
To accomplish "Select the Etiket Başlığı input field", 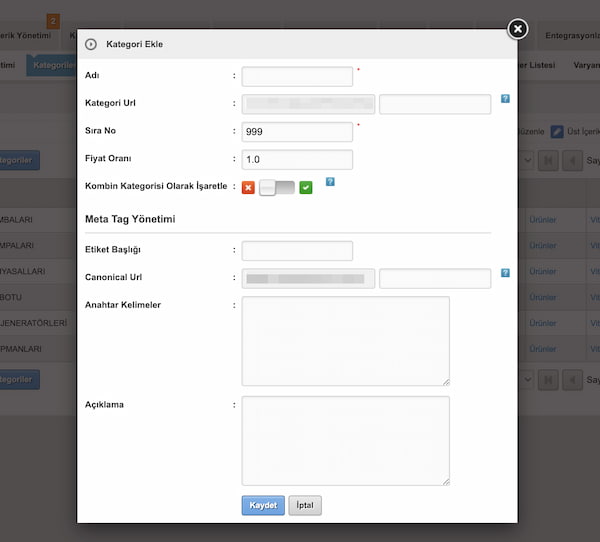I will point(297,251).
